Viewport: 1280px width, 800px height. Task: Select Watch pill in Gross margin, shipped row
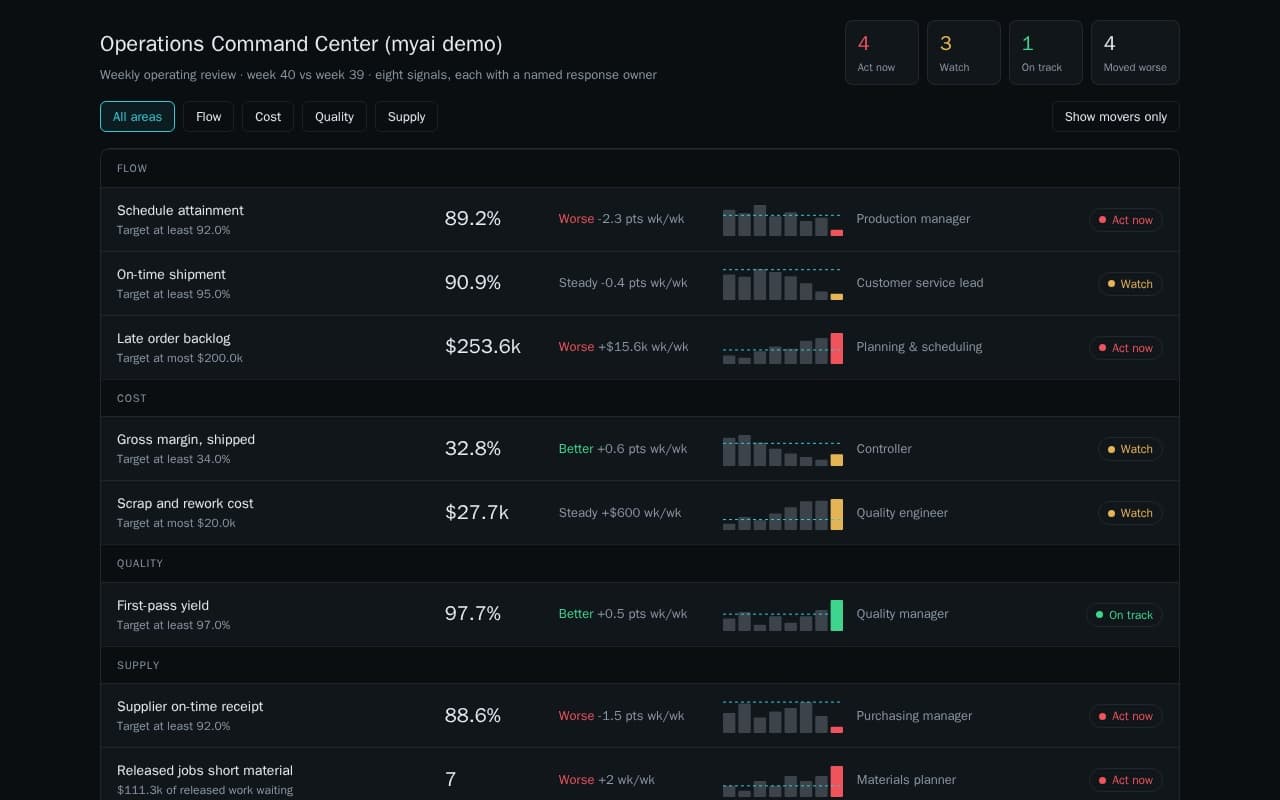click(1130, 449)
